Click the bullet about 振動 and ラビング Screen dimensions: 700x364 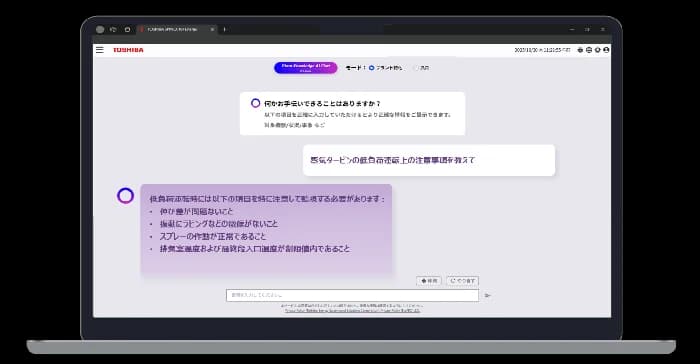click(x=219, y=224)
